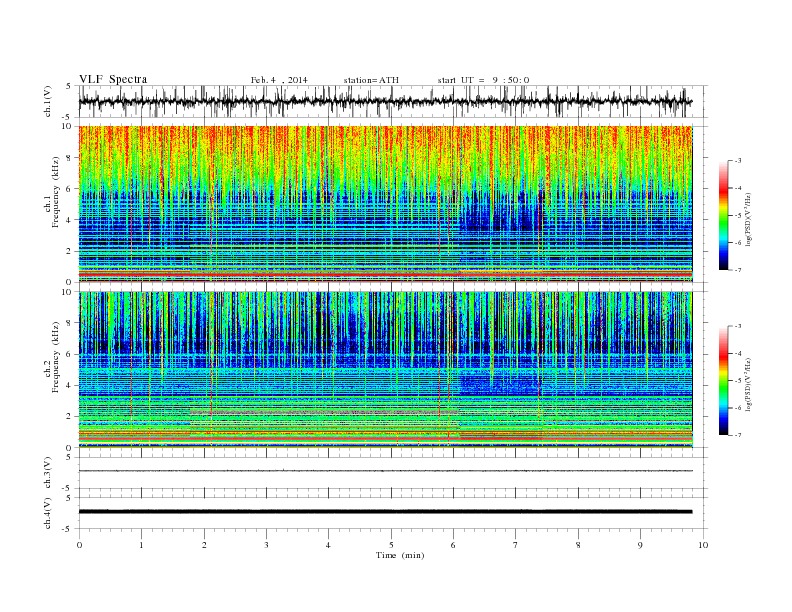Select the "start UT = 9:50:0" header text
This screenshot has width=792, height=612.
click(x=483, y=80)
